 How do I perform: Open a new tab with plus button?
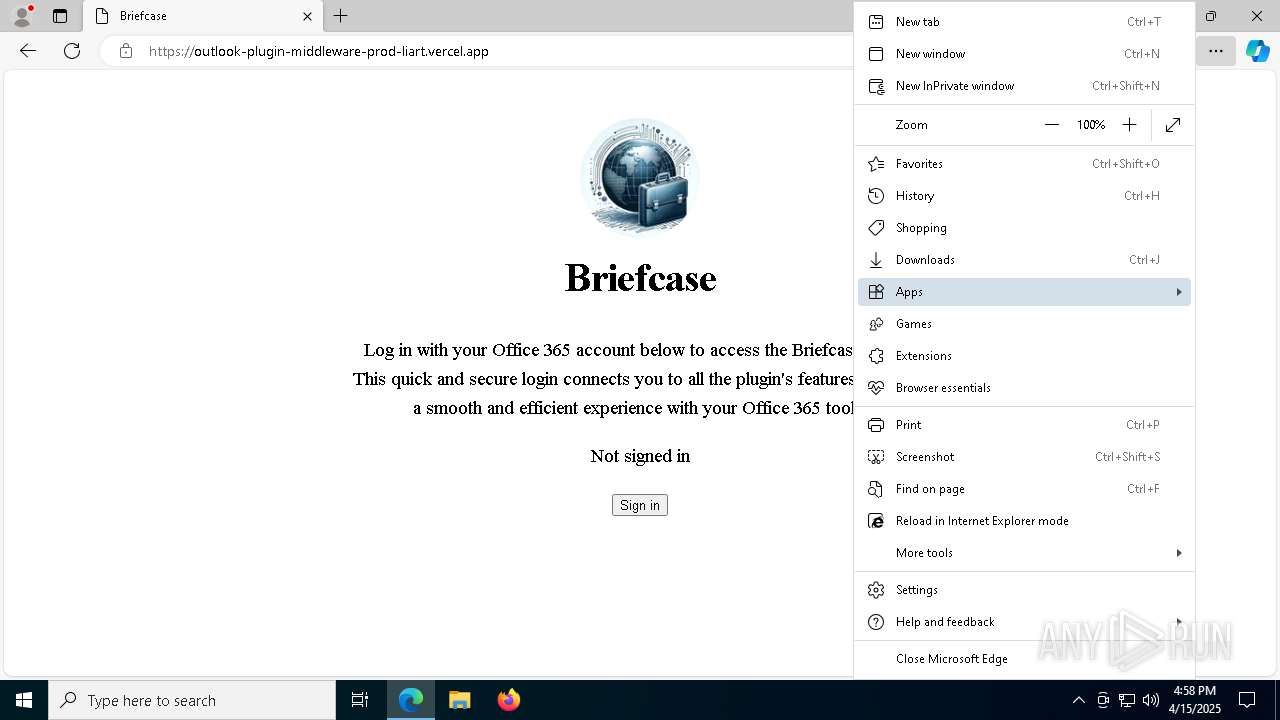[x=341, y=16]
